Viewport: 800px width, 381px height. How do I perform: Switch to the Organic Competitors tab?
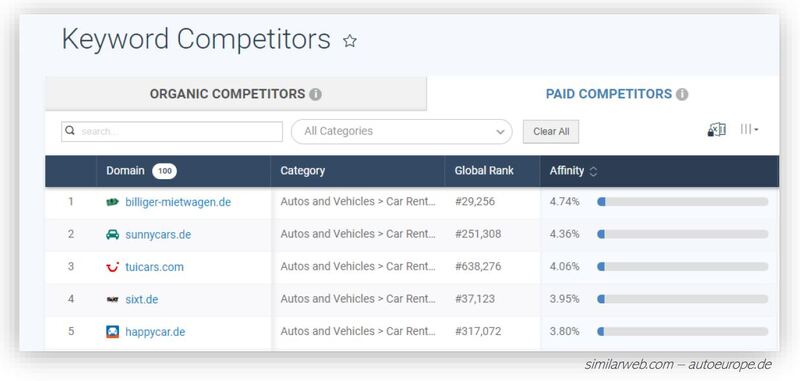(x=236, y=94)
